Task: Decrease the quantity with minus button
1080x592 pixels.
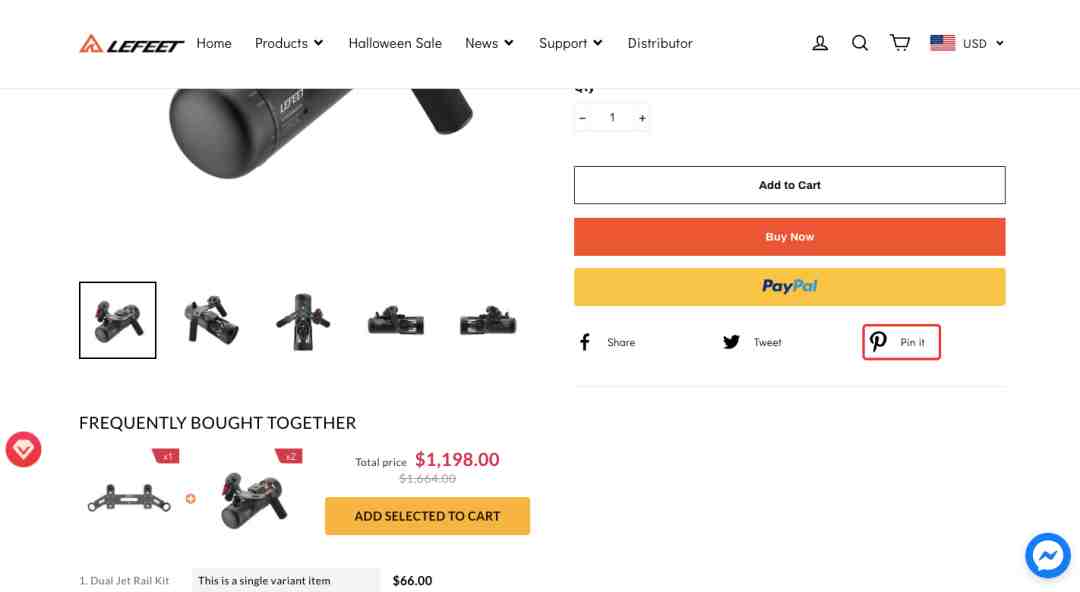Action: click(x=583, y=118)
